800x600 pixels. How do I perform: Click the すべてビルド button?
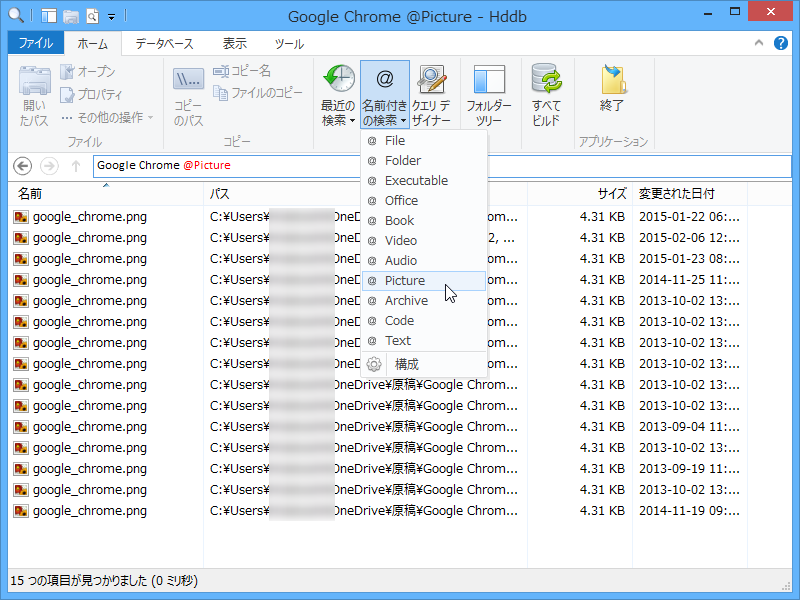pyautogui.click(x=546, y=95)
